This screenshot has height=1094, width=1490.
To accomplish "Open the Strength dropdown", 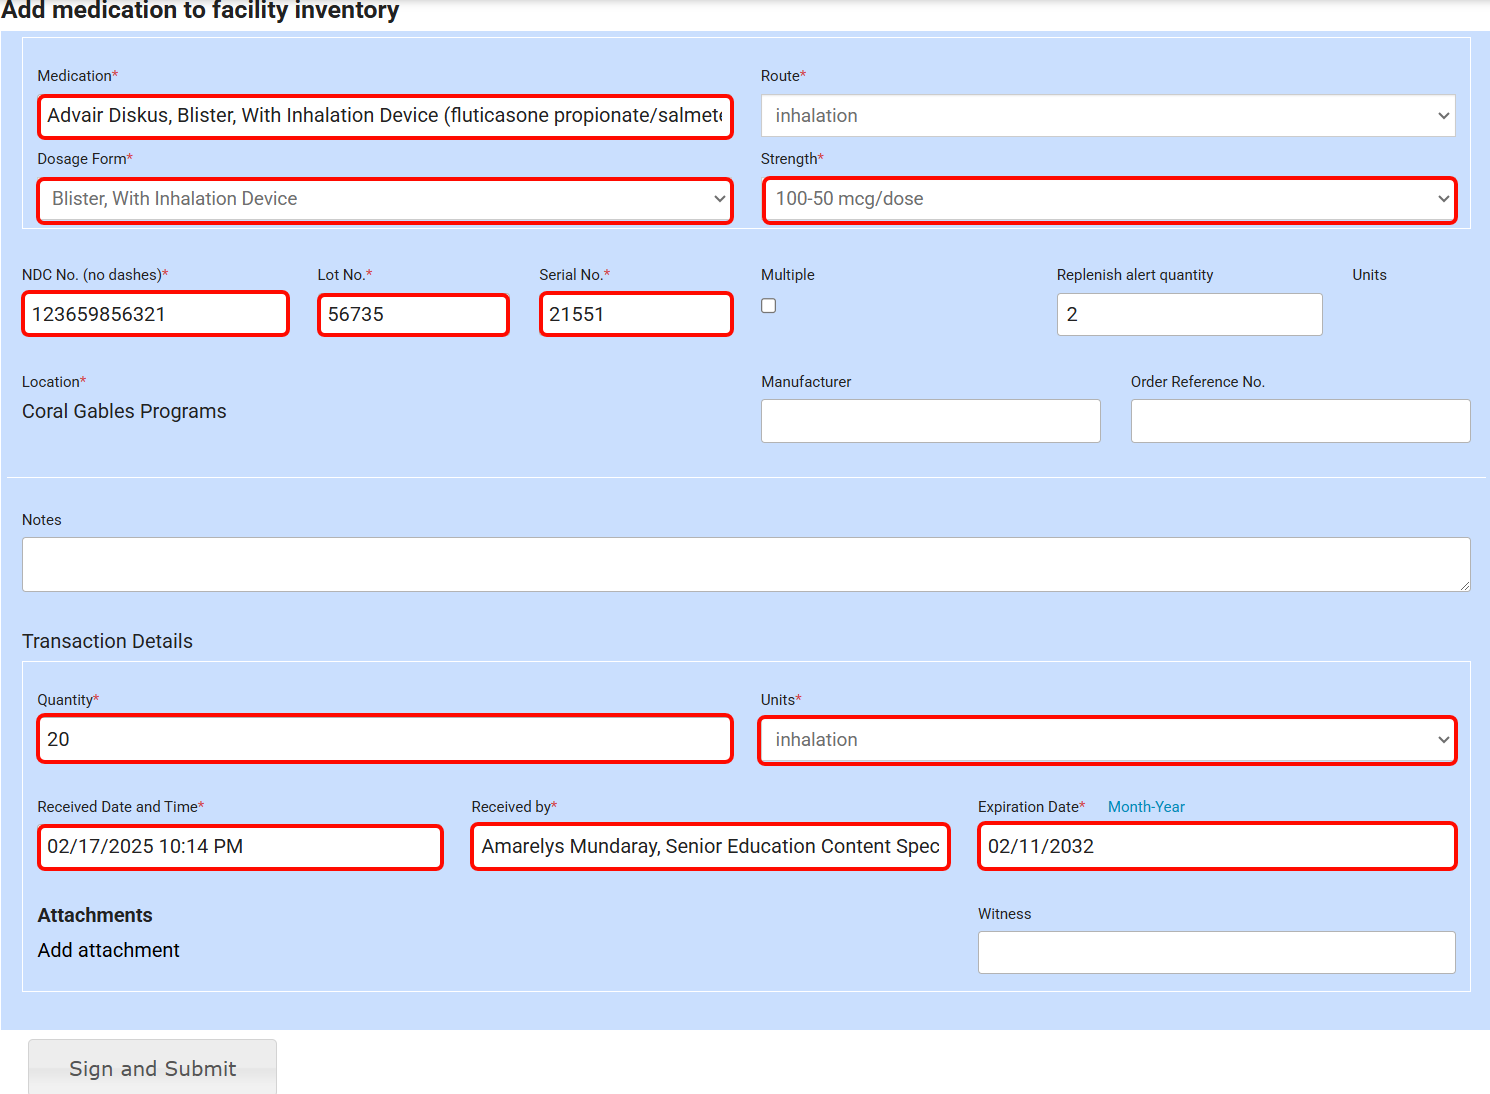I will [x=1108, y=200].
